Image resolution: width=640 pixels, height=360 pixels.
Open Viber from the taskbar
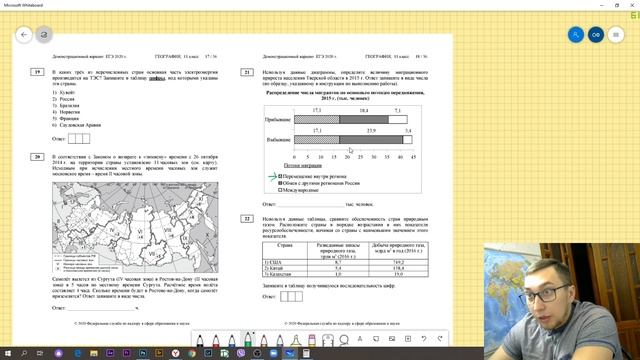click(x=241, y=353)
